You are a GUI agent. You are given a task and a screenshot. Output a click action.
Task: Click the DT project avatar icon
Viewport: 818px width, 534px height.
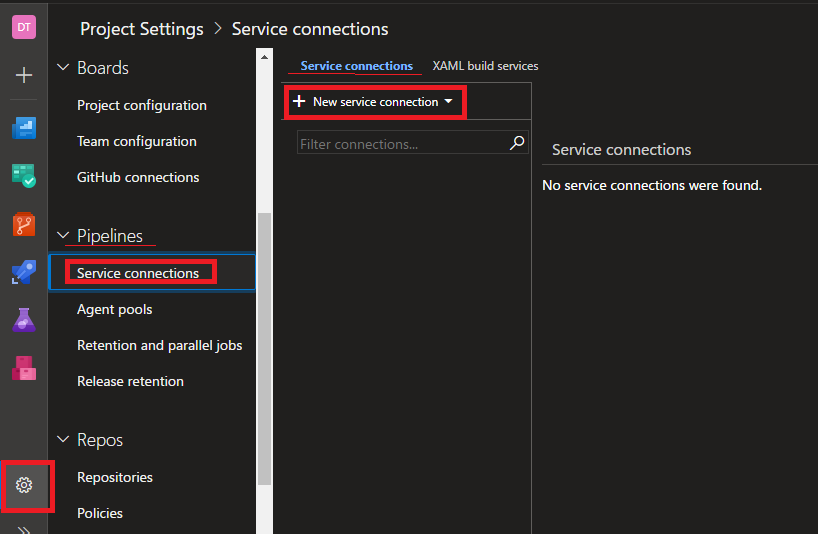(24, 28)
